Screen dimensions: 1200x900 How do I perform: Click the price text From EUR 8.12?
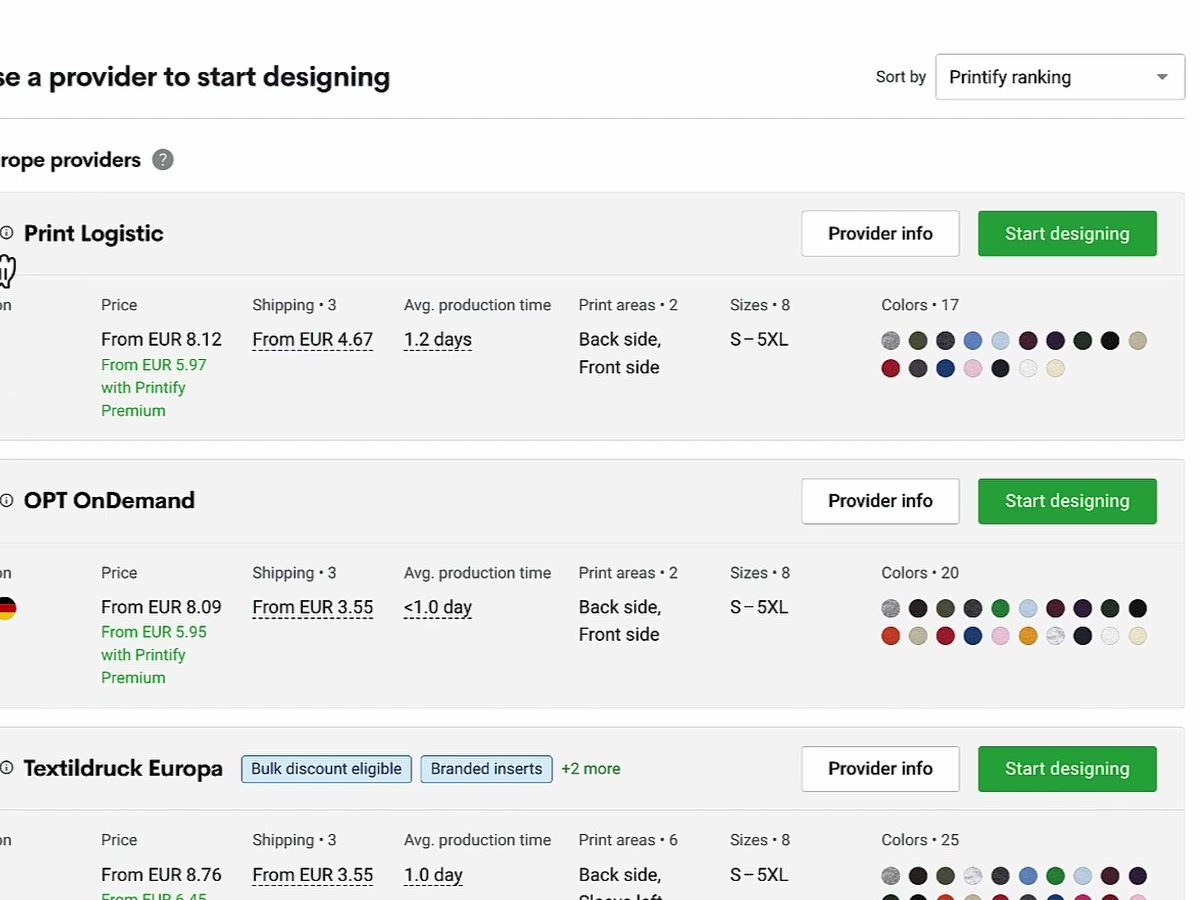click(x=161, y=340)
